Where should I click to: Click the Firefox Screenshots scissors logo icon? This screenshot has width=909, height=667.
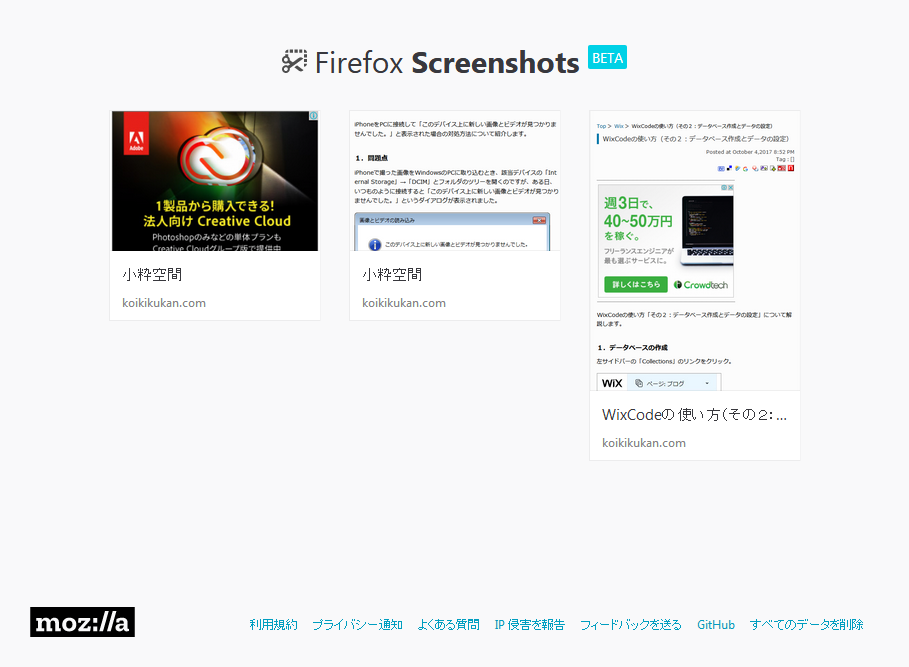pyautogui.click(x=294, y=61)
